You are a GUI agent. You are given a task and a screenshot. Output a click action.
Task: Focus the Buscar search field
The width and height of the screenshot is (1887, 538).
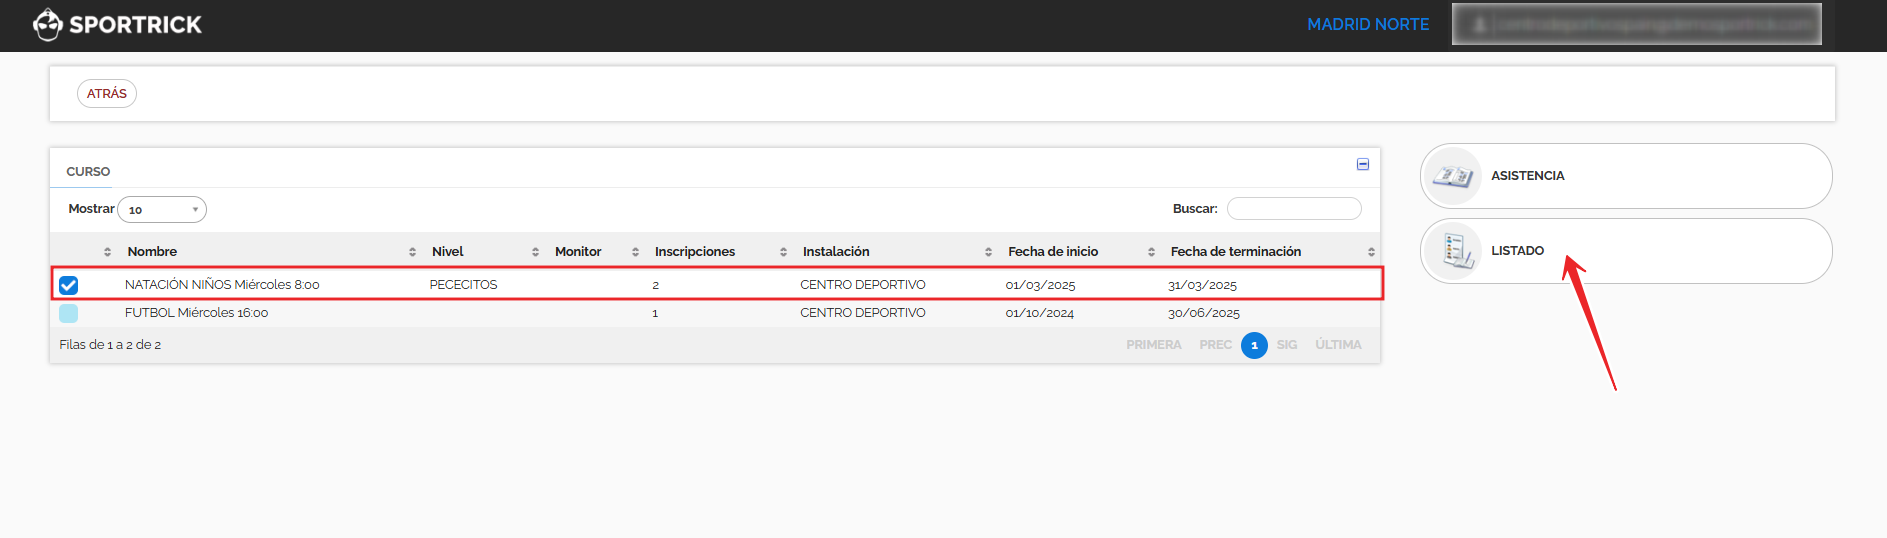[x=1294, y=208]
